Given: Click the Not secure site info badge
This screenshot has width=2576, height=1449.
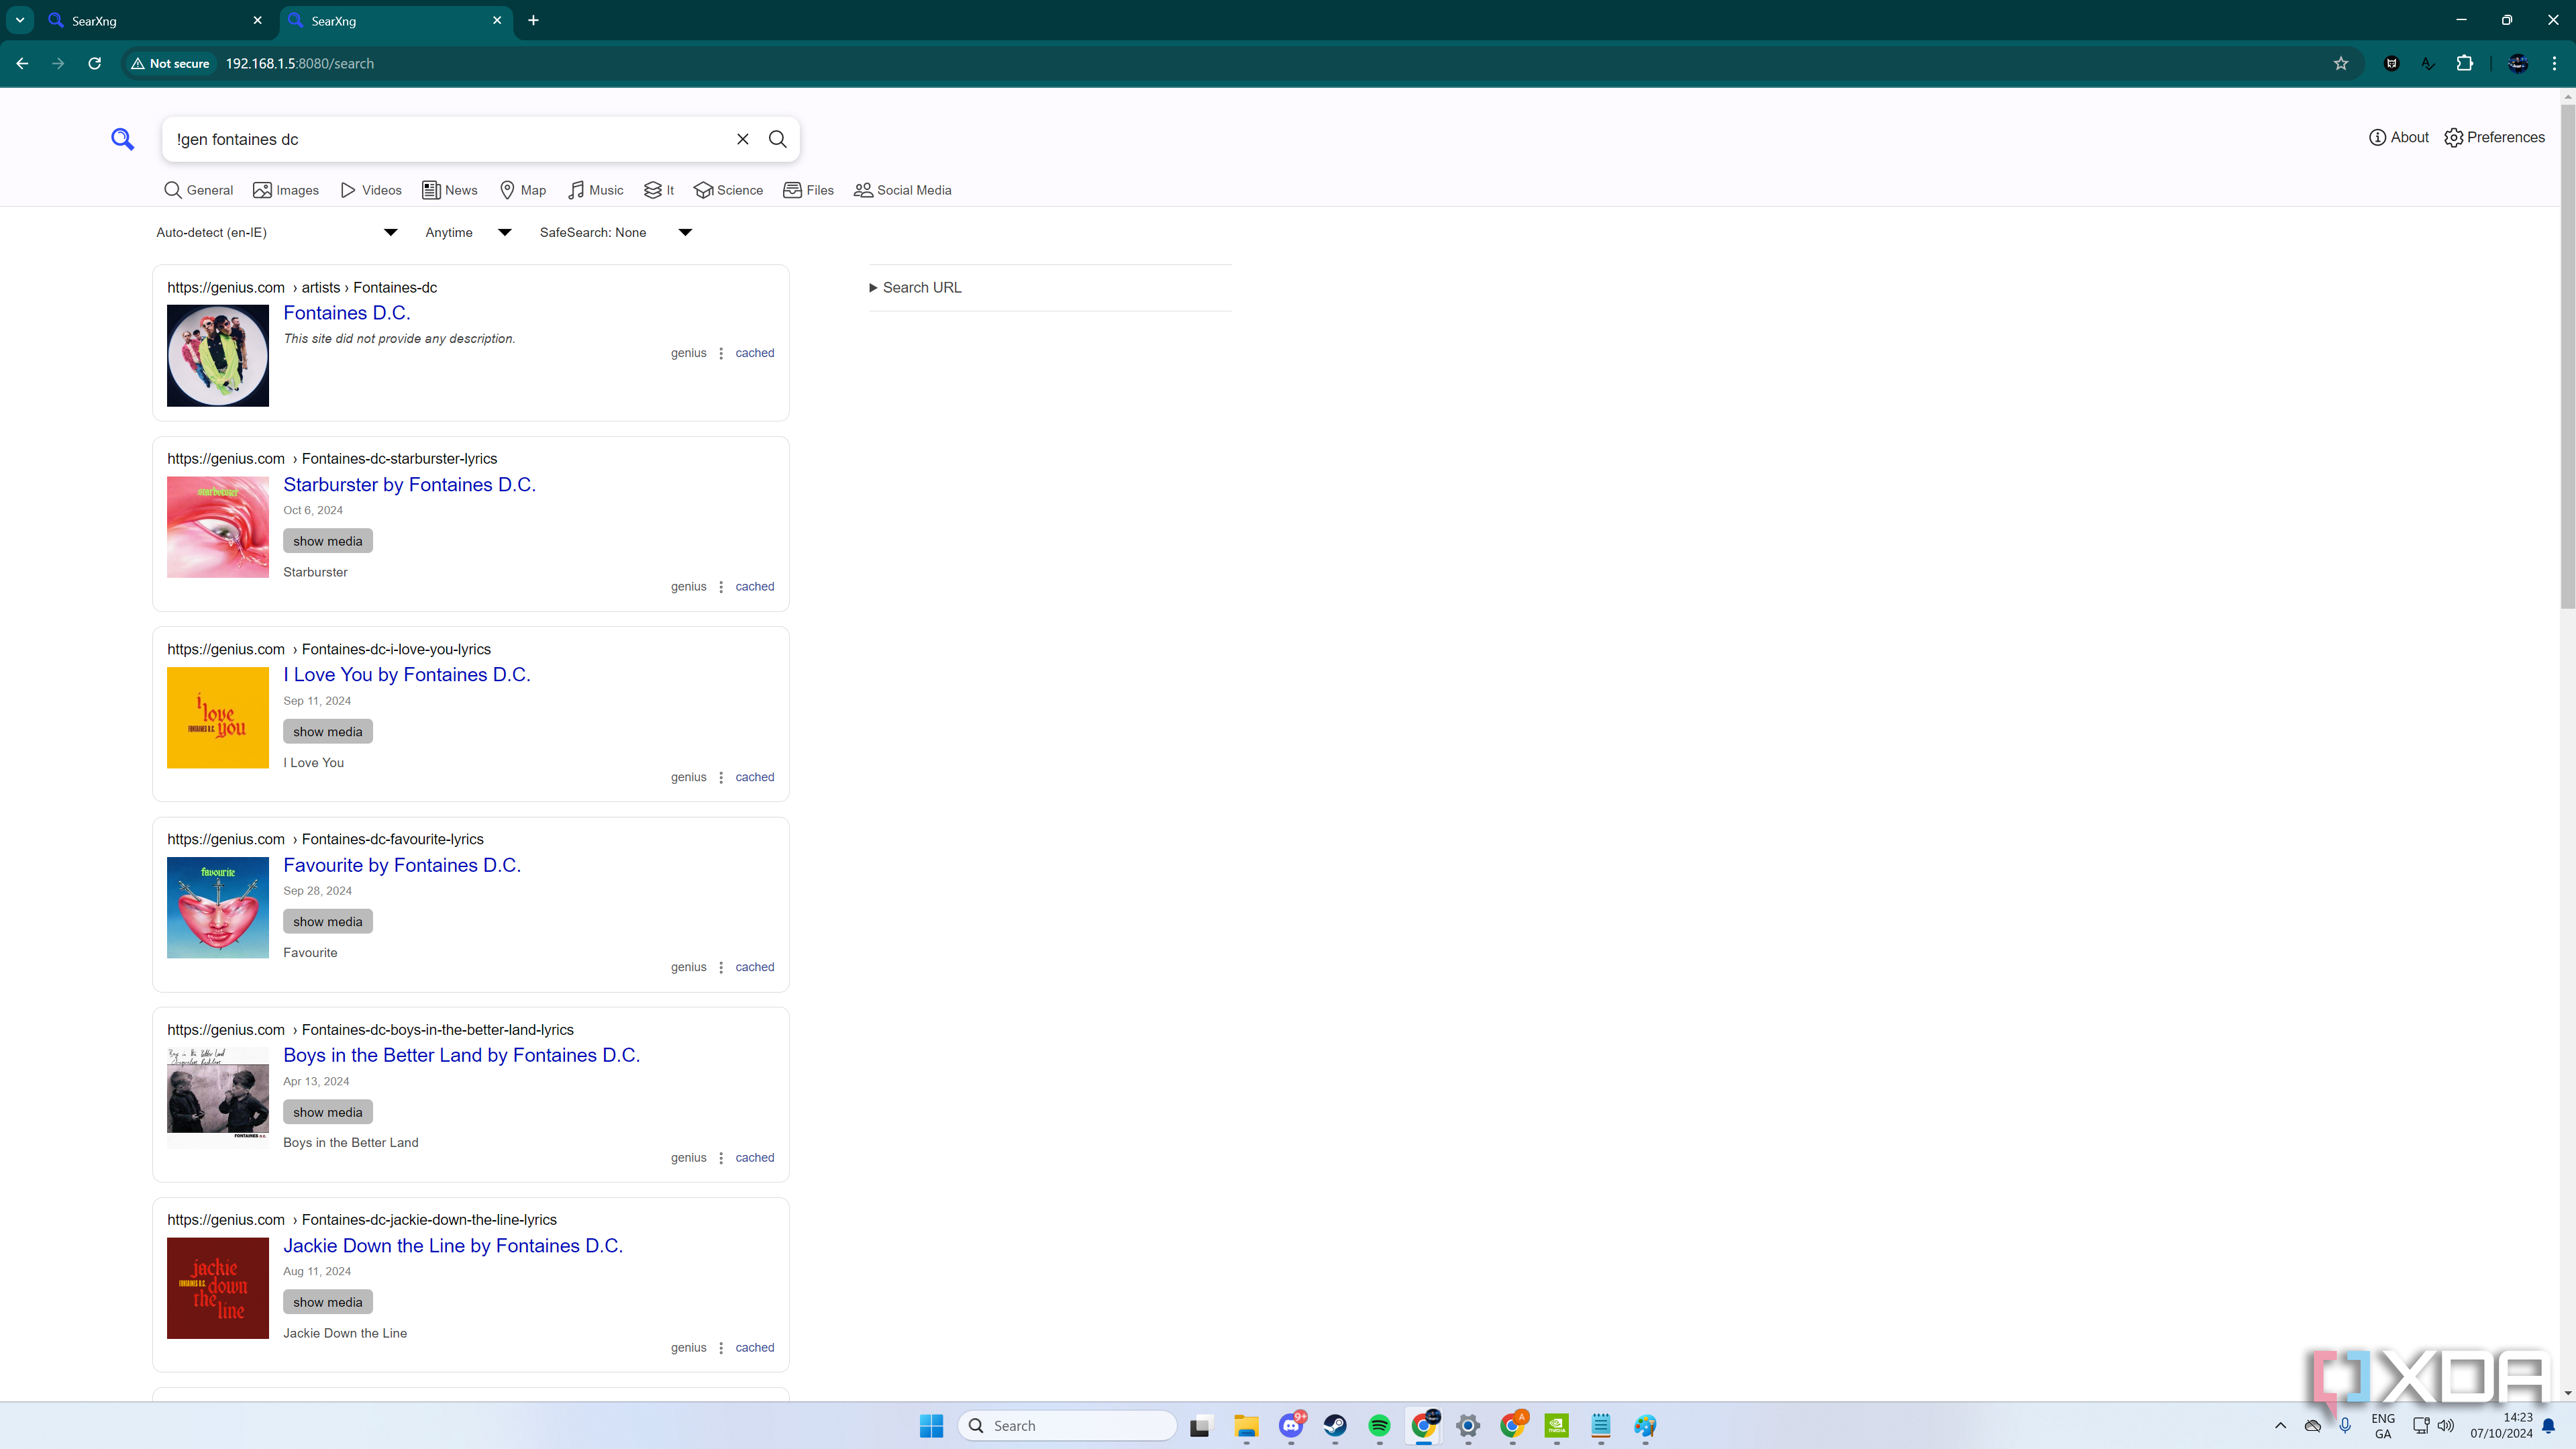Looking at the screenshot, I should (170, 63).
